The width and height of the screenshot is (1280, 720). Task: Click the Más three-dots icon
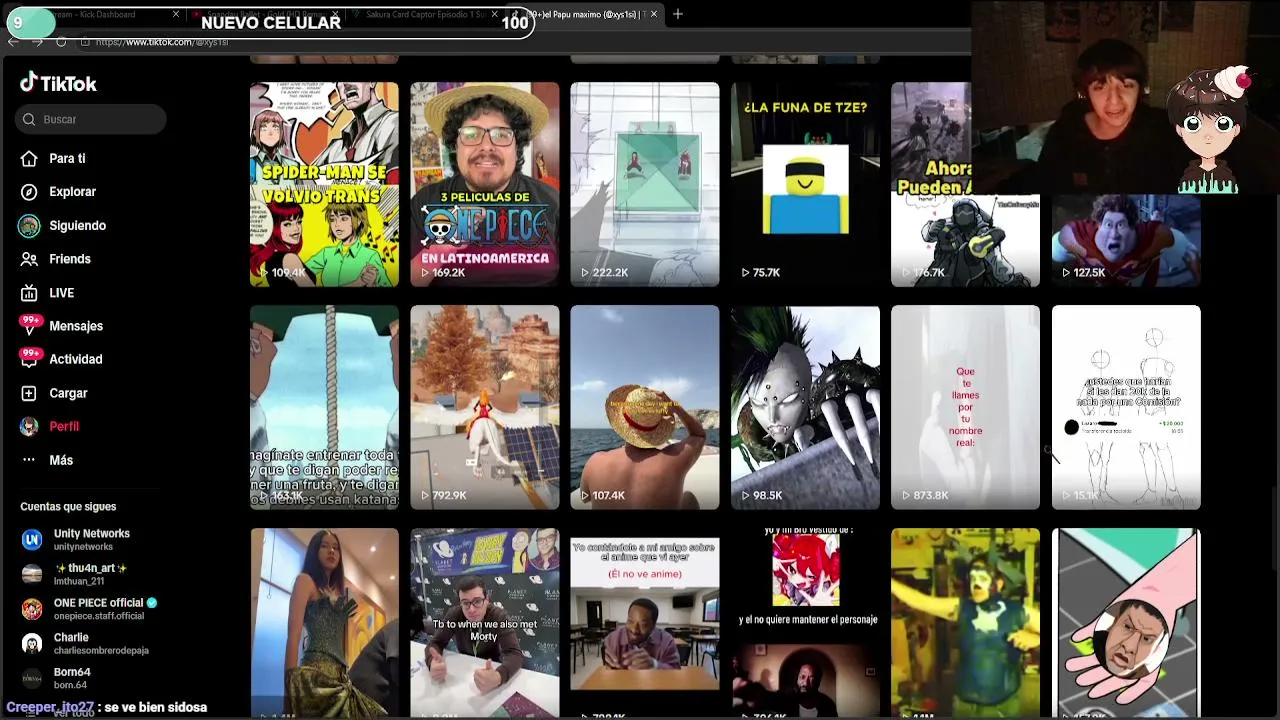coord(29,460)
